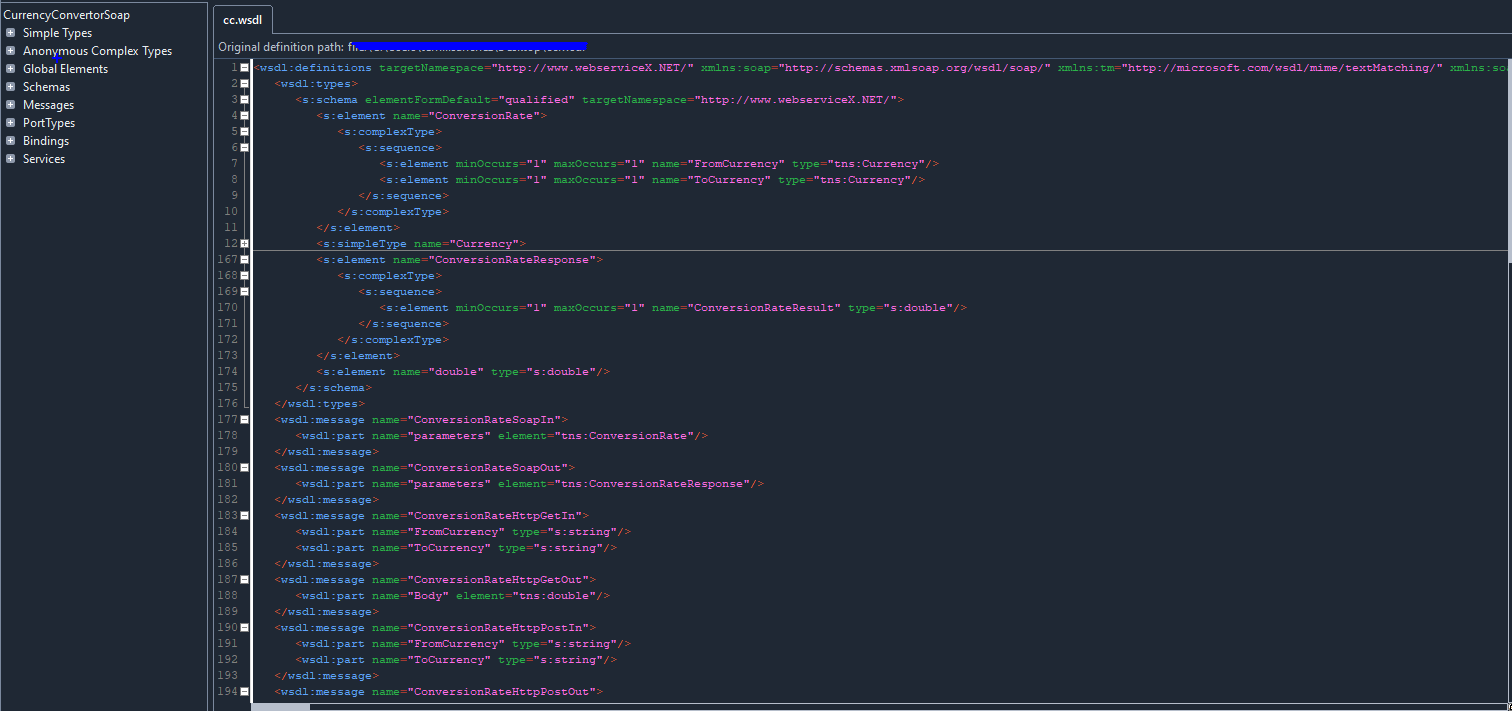Click the closing s:schema tag on line 175
Screen dimensions: 1512x712
(x=334, y=388)
